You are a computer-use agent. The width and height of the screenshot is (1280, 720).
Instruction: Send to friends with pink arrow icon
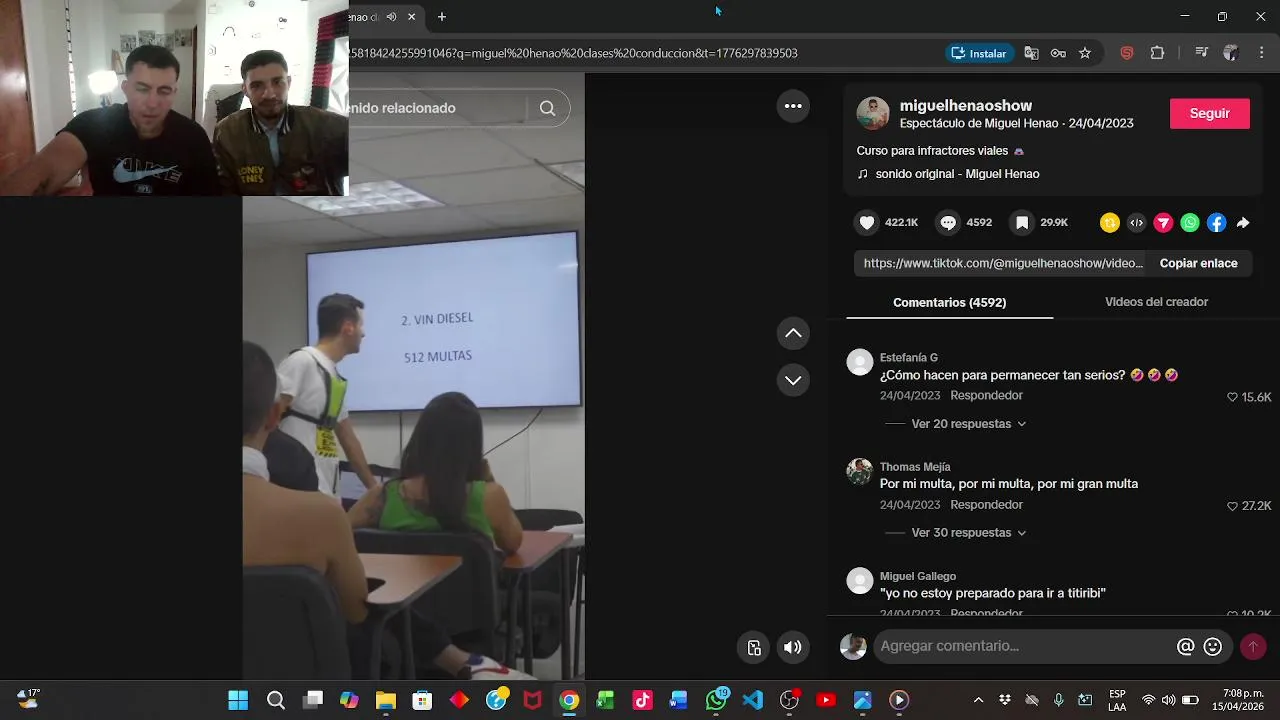(x=1163, y=223)
